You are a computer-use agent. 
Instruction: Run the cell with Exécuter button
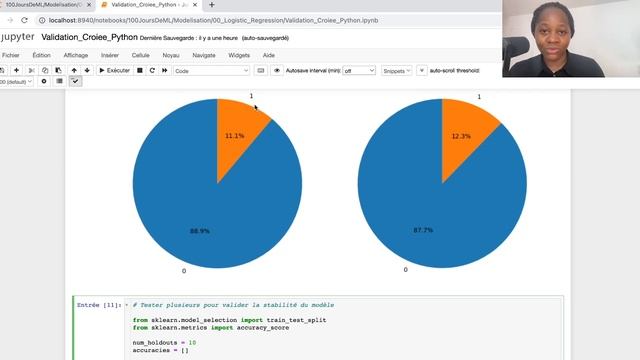(x=115, y=71)
